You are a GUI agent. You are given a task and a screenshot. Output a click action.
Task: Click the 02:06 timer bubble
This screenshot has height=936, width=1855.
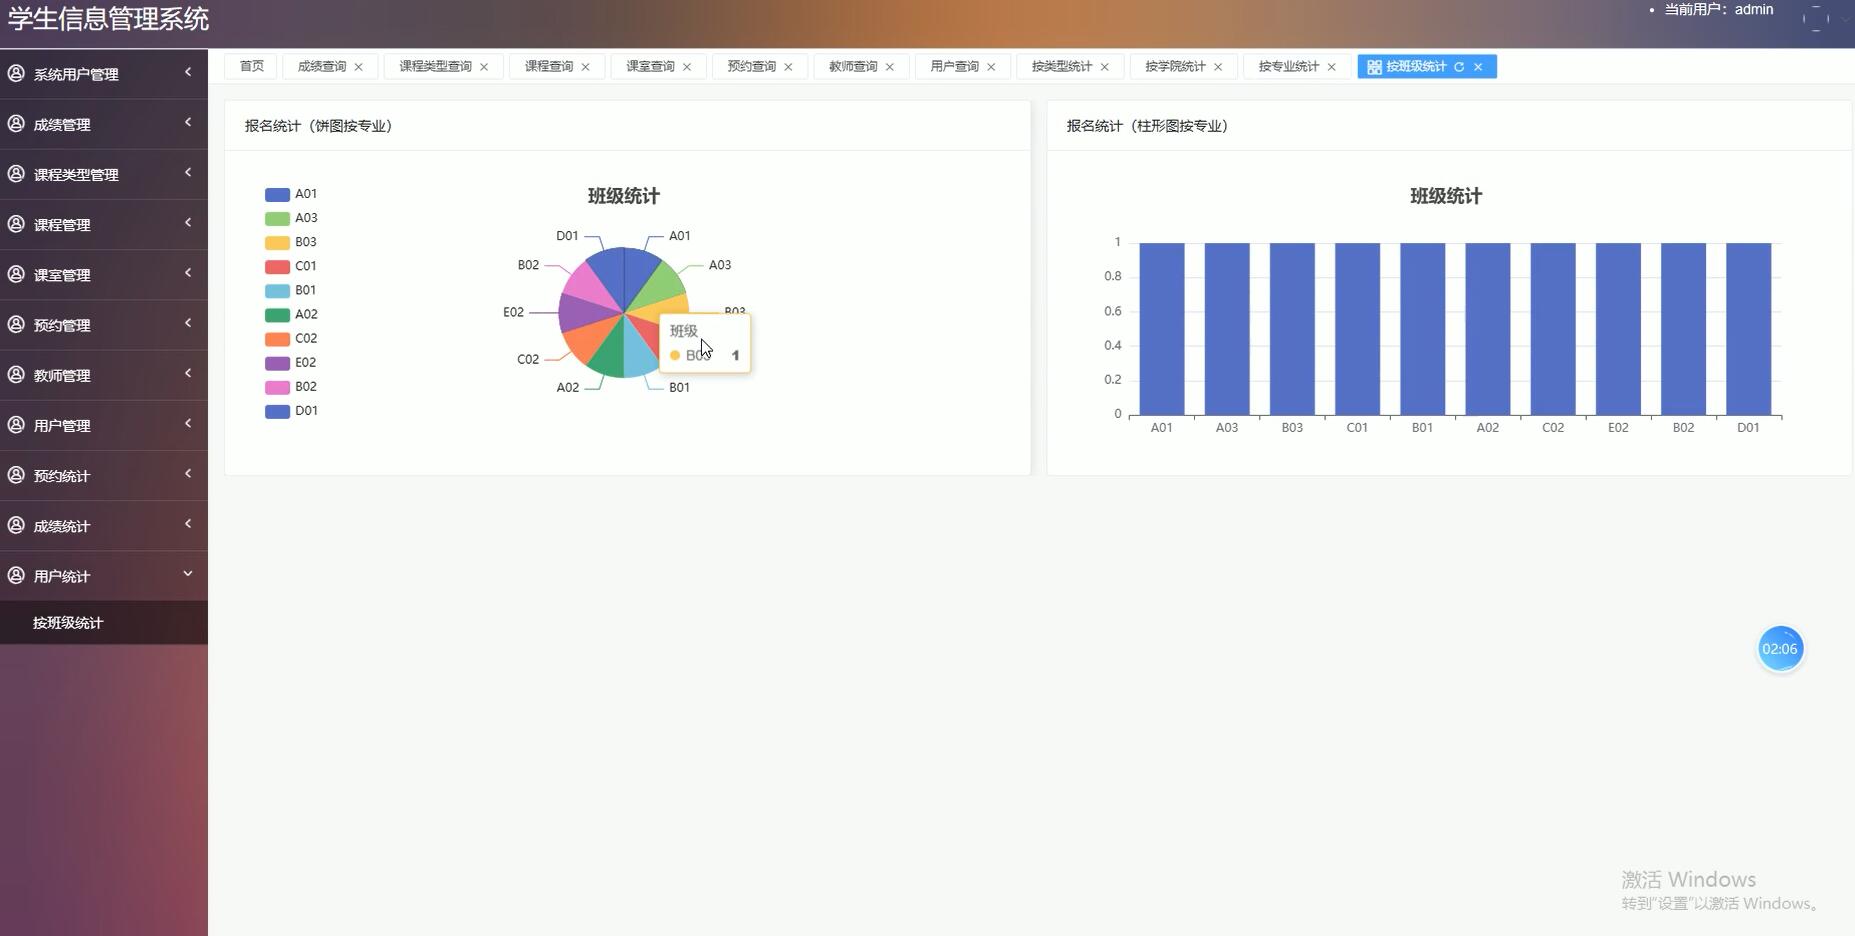click(x=1779, y=648)
